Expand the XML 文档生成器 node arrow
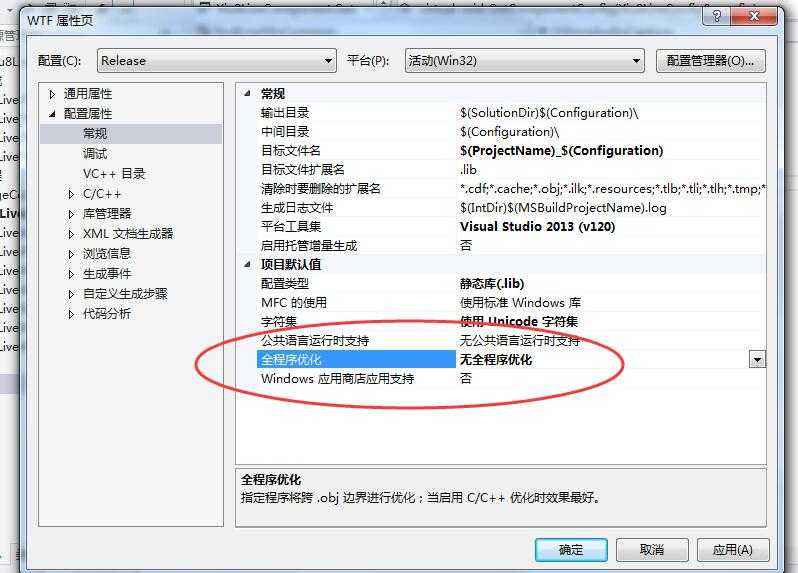This screenshot has height=573, width=798. tap(71, 234)
